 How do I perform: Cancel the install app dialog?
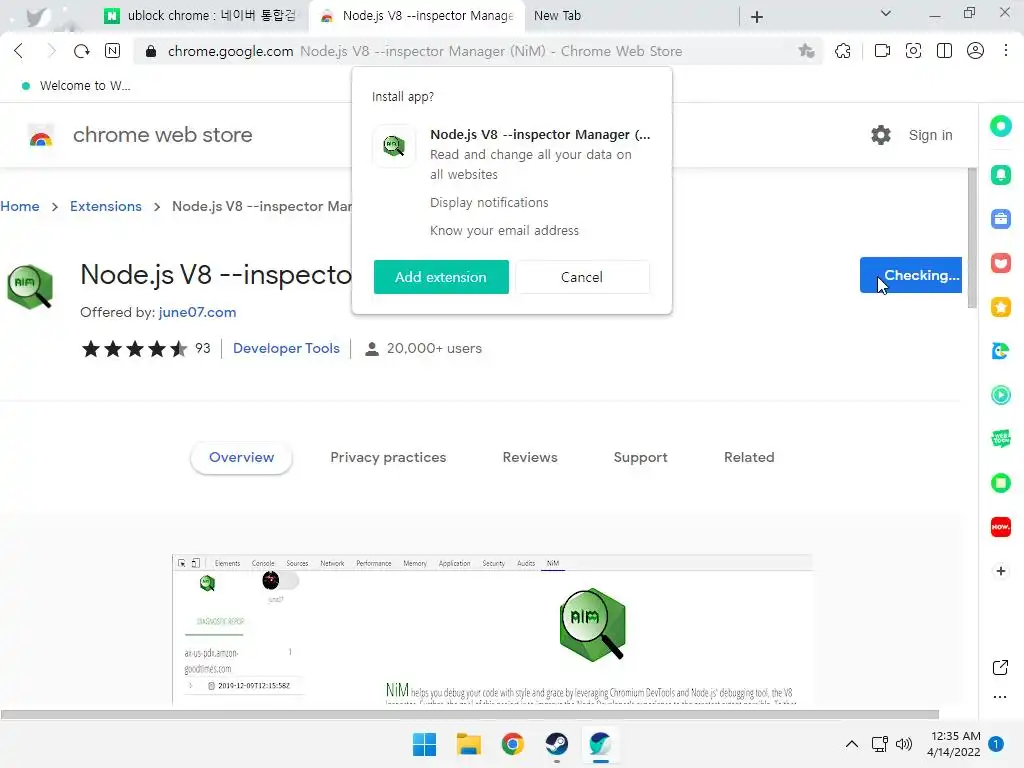click(x=582, y=277)
